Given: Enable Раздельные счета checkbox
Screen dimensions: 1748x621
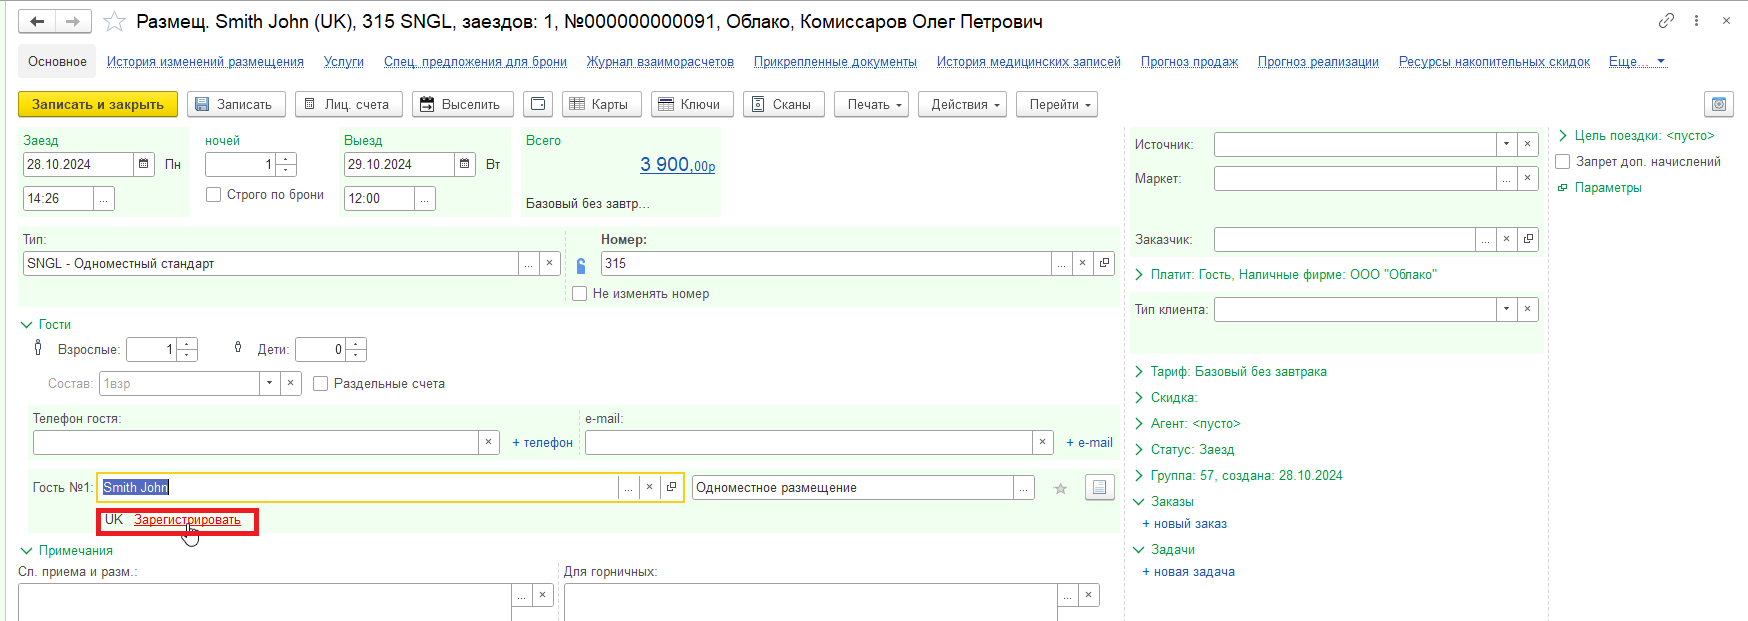Looking at the screenshot, I should tap(320, 383).
